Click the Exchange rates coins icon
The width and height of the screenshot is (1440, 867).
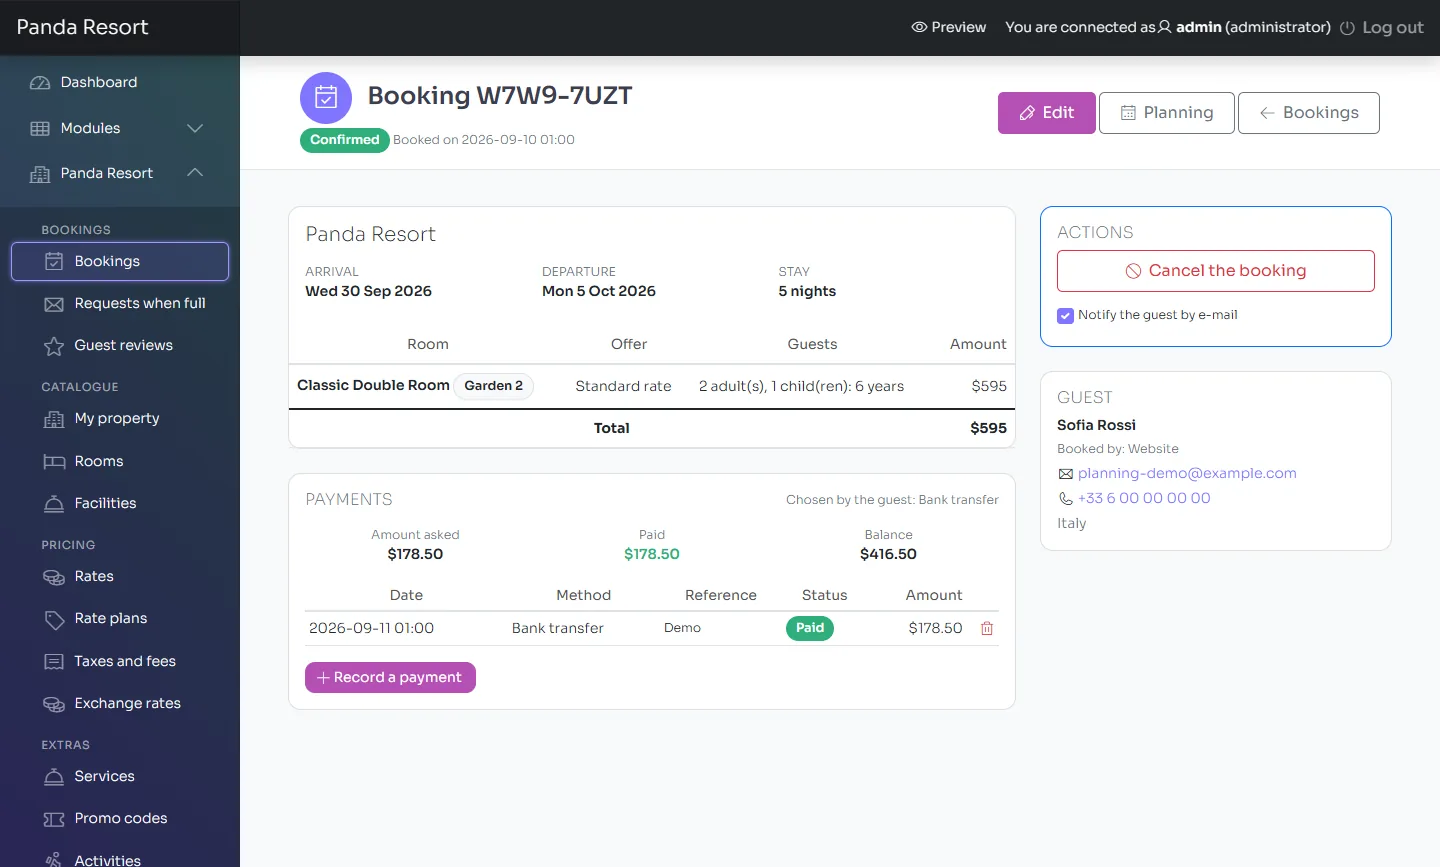(x=54, y=704)
